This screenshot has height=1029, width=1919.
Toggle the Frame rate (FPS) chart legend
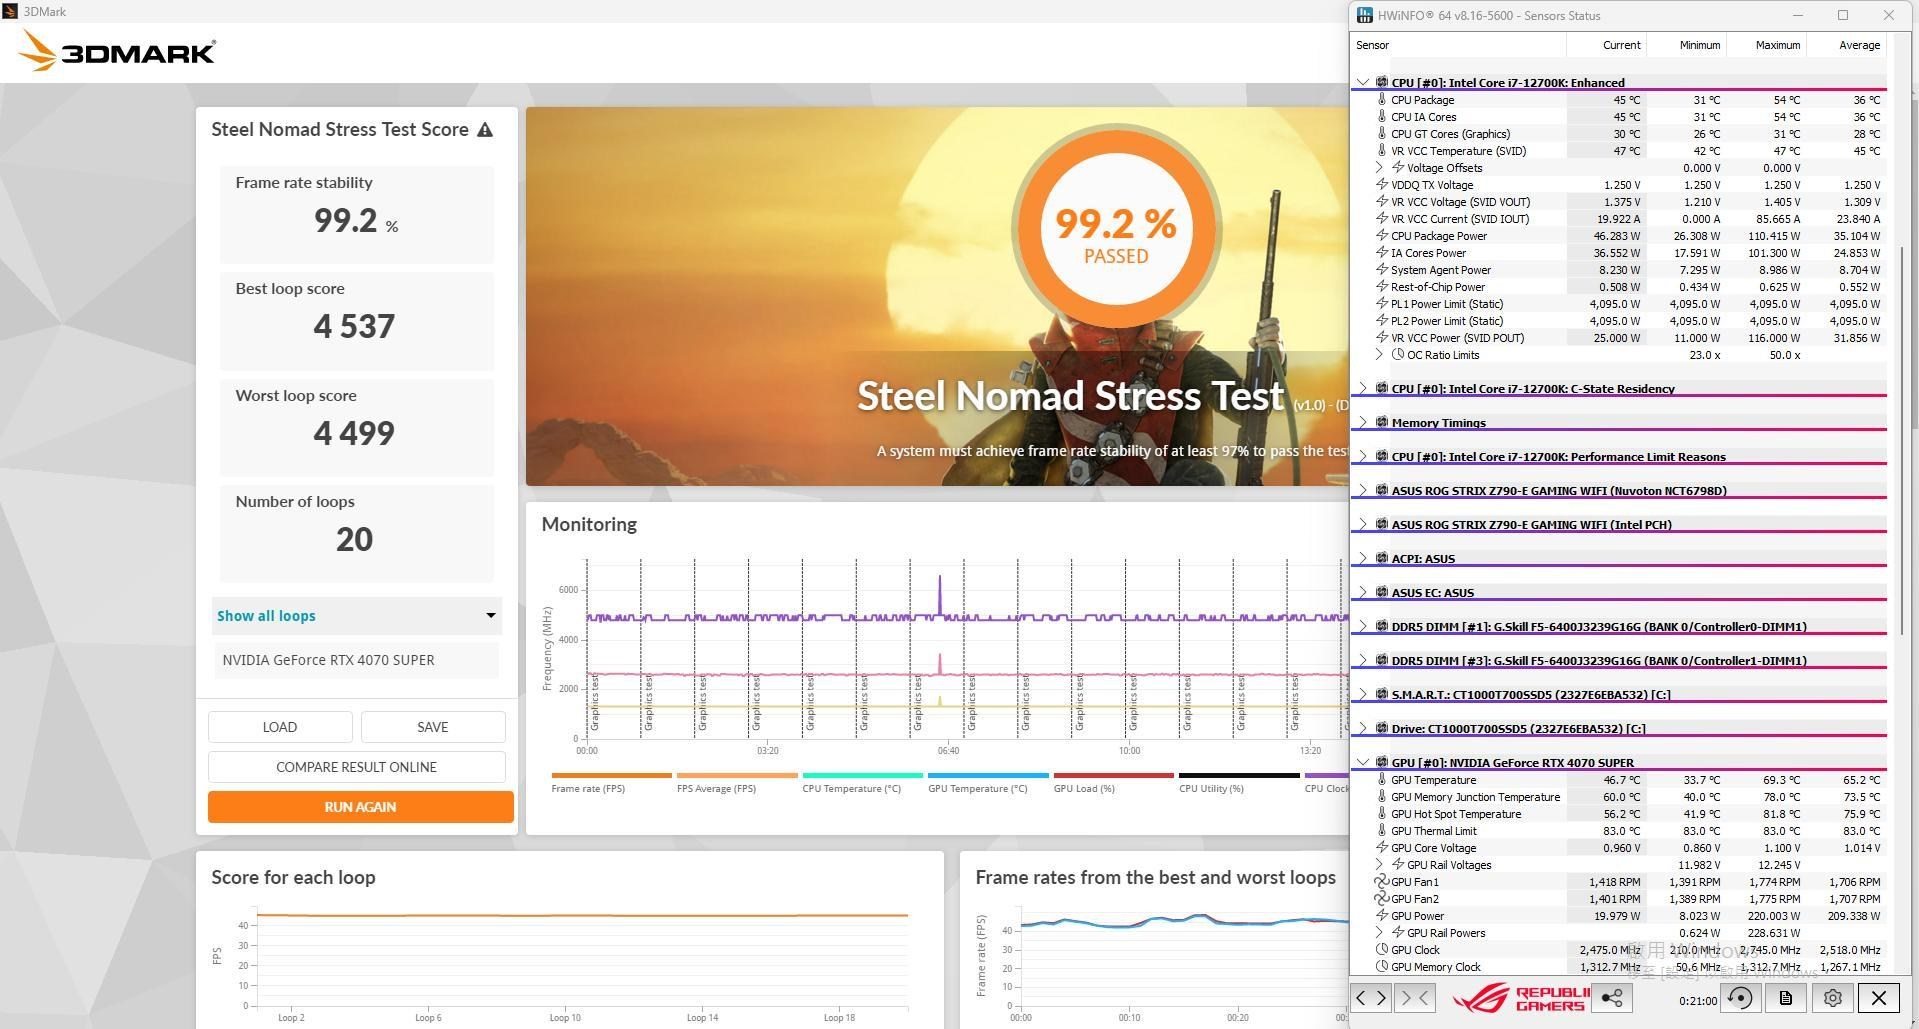(x=611, y=782)
